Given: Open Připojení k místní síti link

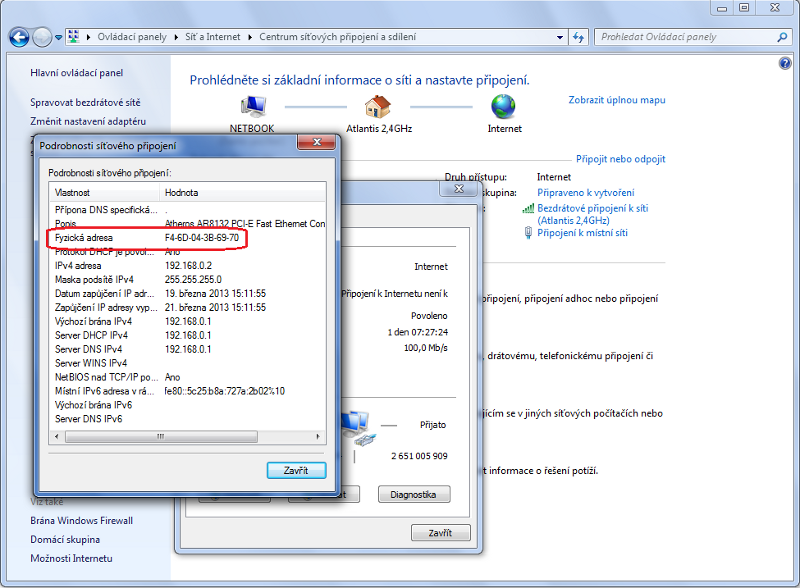Looking at the screenshot, I should [x=582, y=233].
